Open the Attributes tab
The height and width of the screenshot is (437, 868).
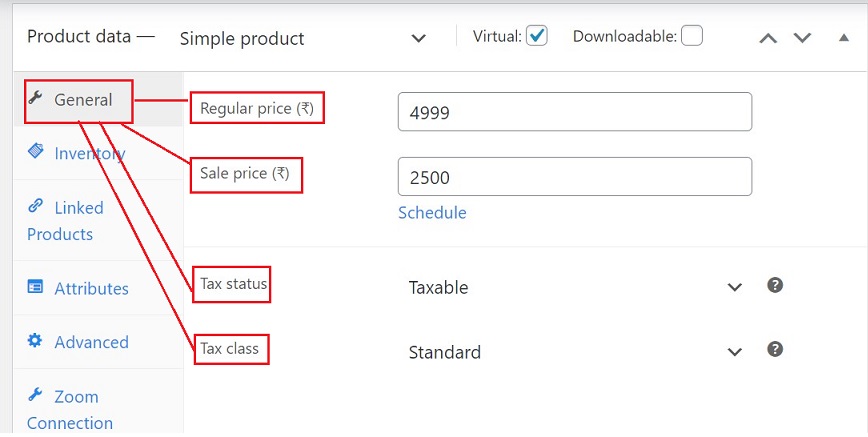pyautogui.click(x=91, y=288)
